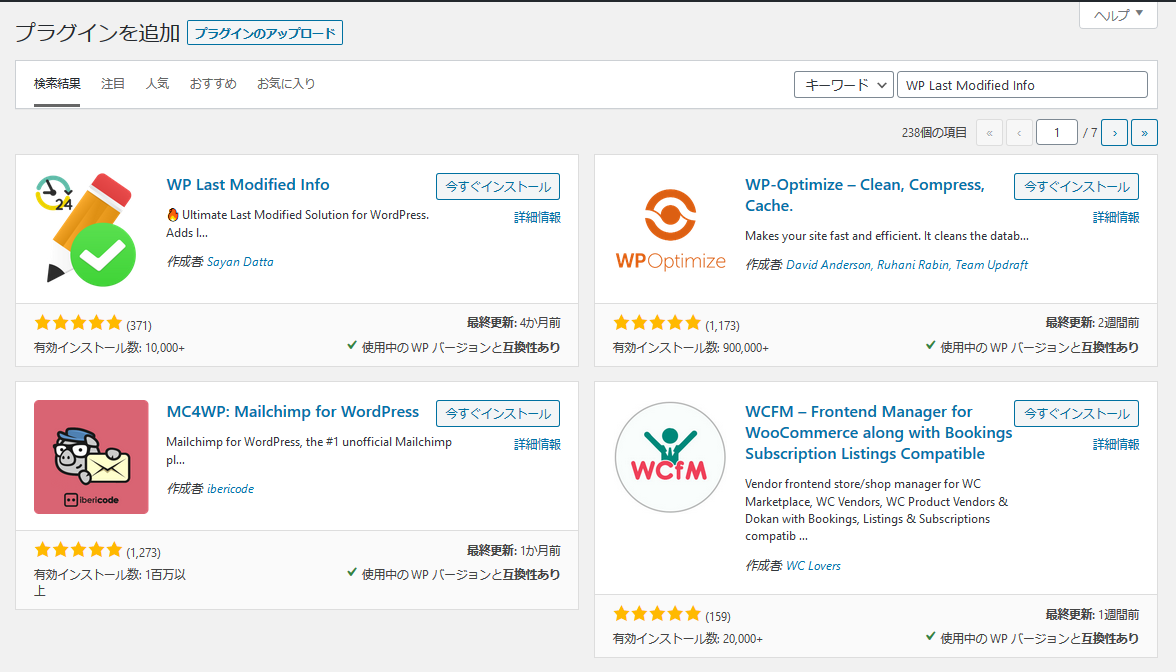Click the WP-Optimize plugin logo
Screen dimensions: 1176x672
670,230
